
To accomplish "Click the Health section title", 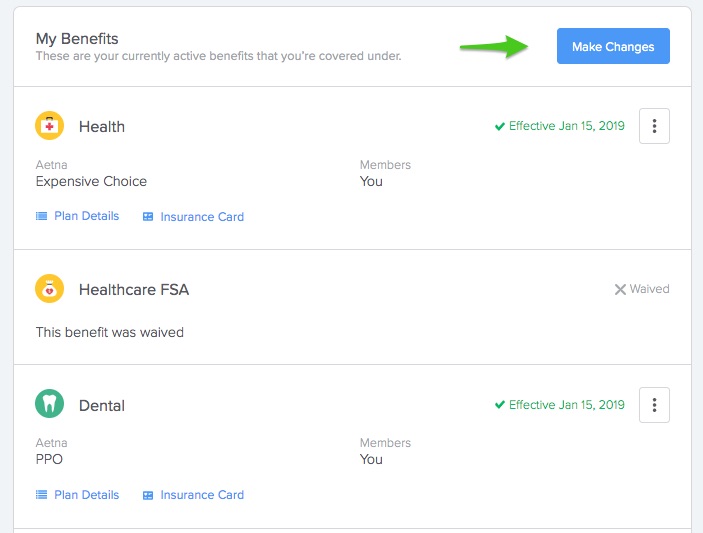I will 102,127.
